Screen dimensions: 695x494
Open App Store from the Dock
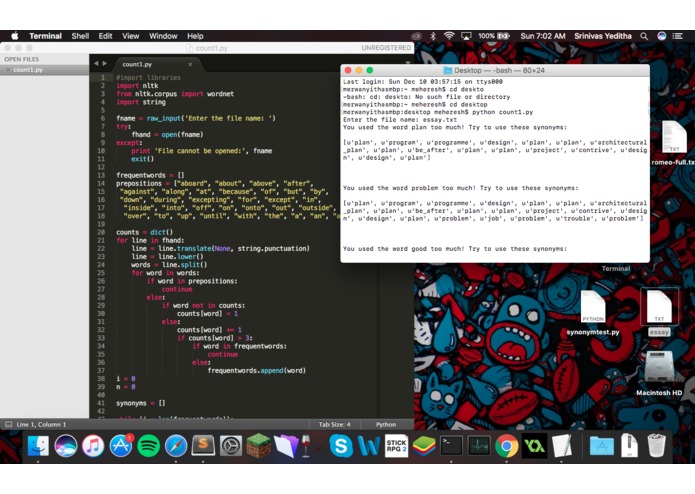[121, 446]
